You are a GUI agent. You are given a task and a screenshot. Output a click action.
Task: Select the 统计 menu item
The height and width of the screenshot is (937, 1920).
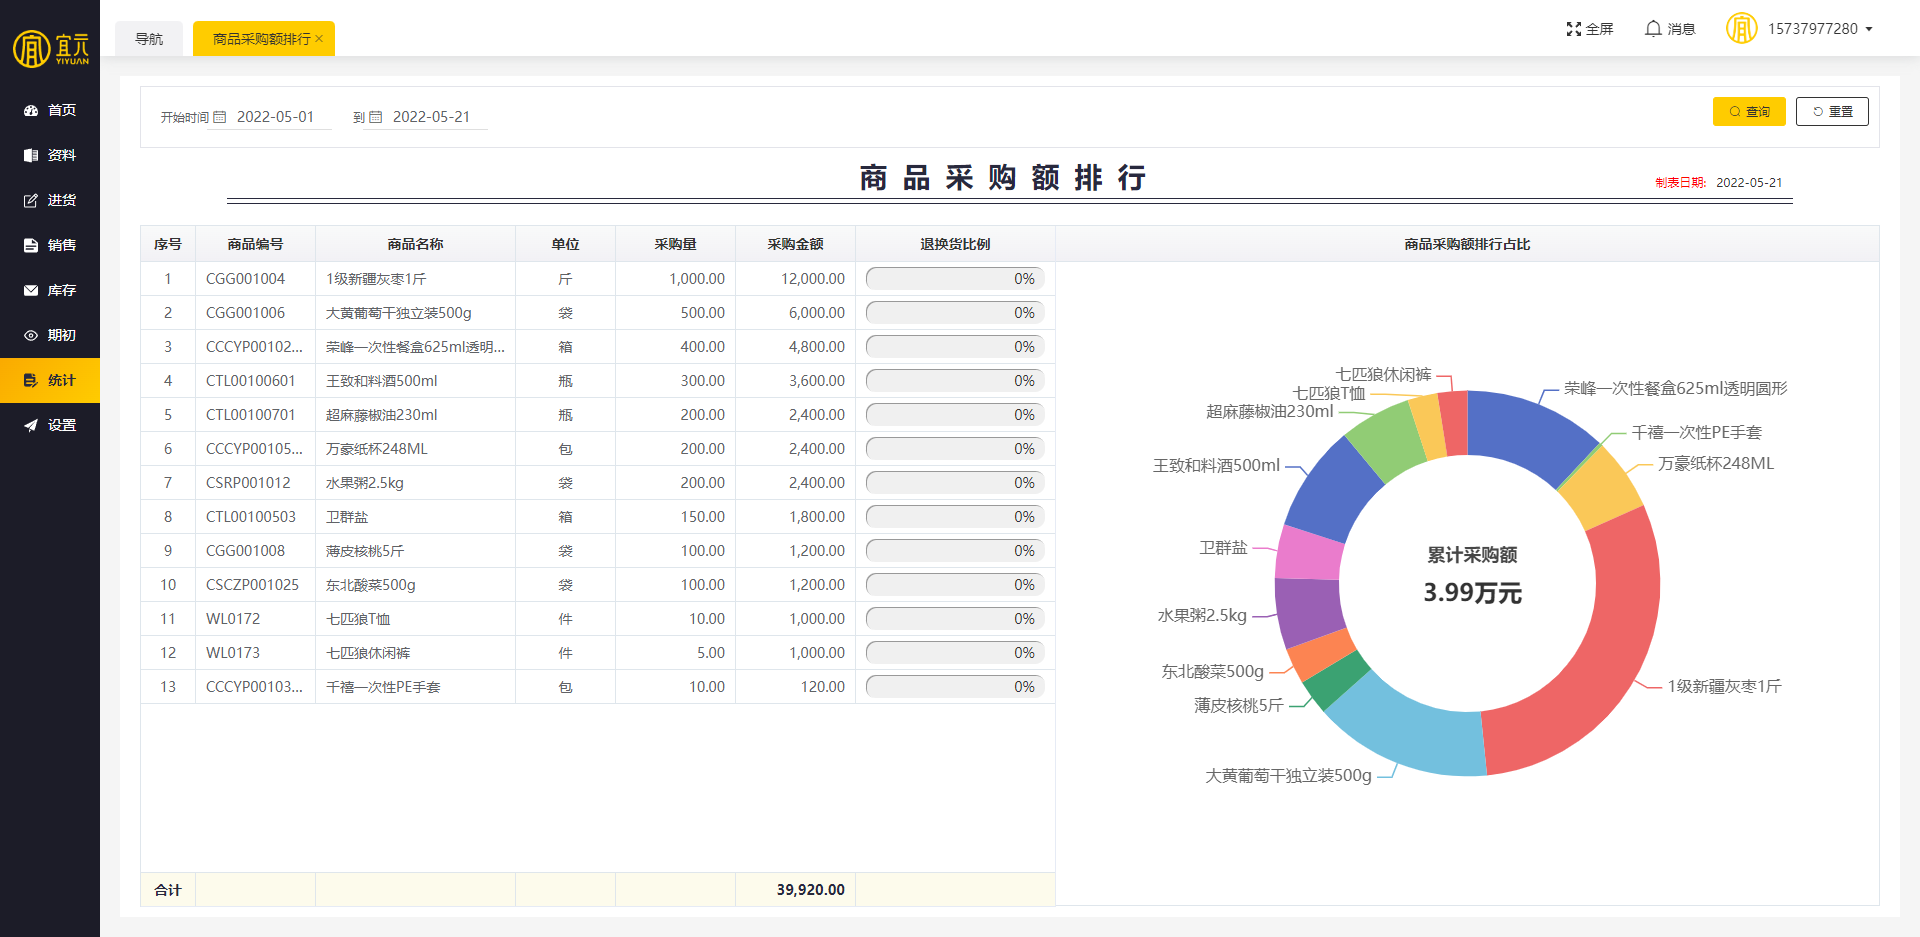(x=50, y=381)
